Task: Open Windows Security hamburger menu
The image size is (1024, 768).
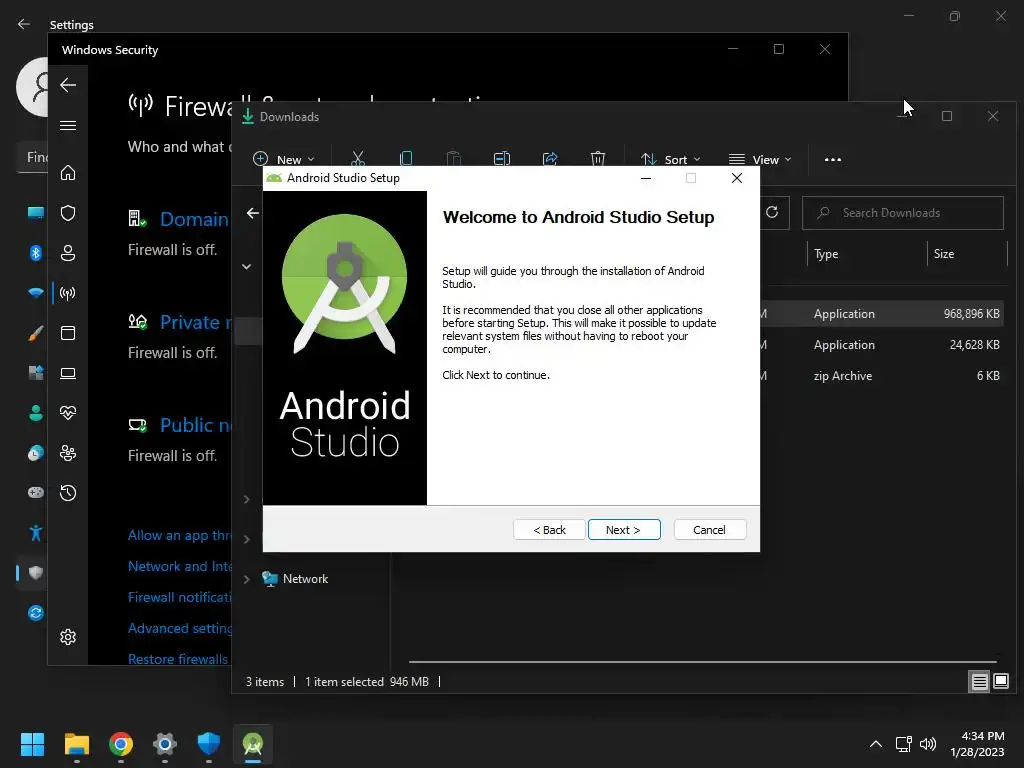Action: 68,125
